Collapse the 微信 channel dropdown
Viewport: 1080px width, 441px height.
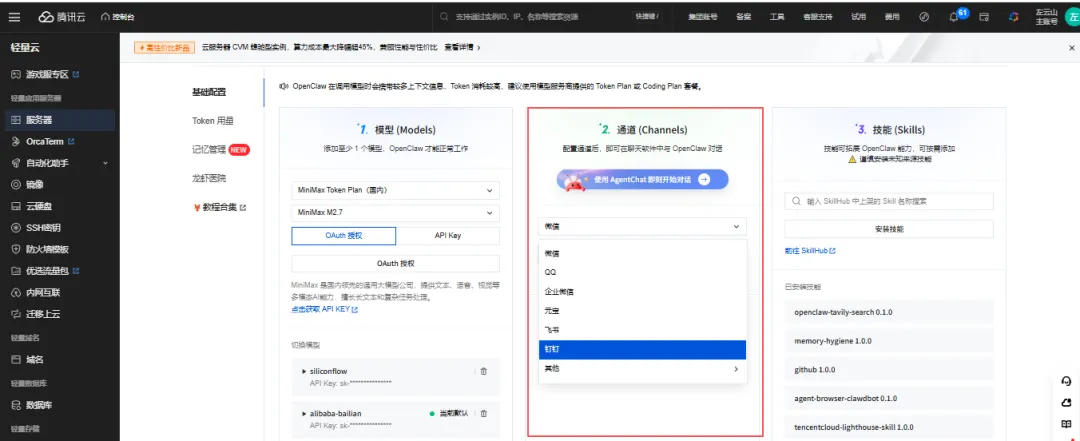(642, 226)
